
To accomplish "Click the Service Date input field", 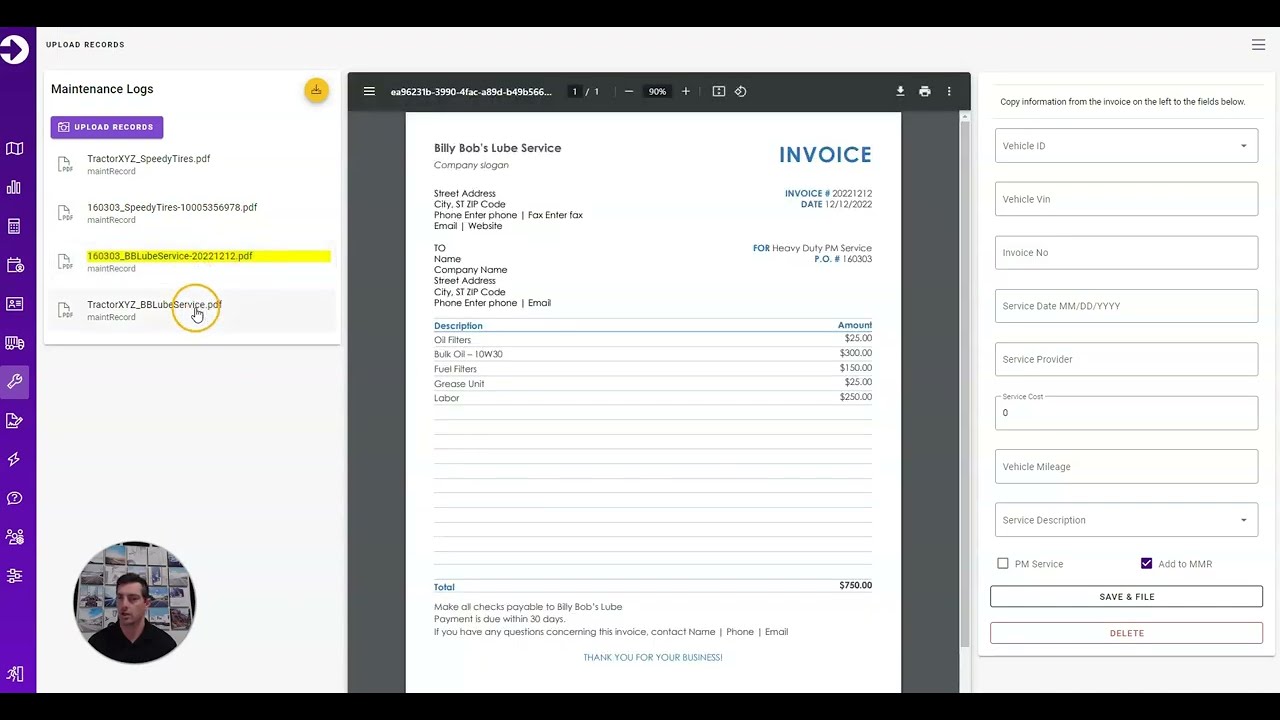I will click(1126, 306).
